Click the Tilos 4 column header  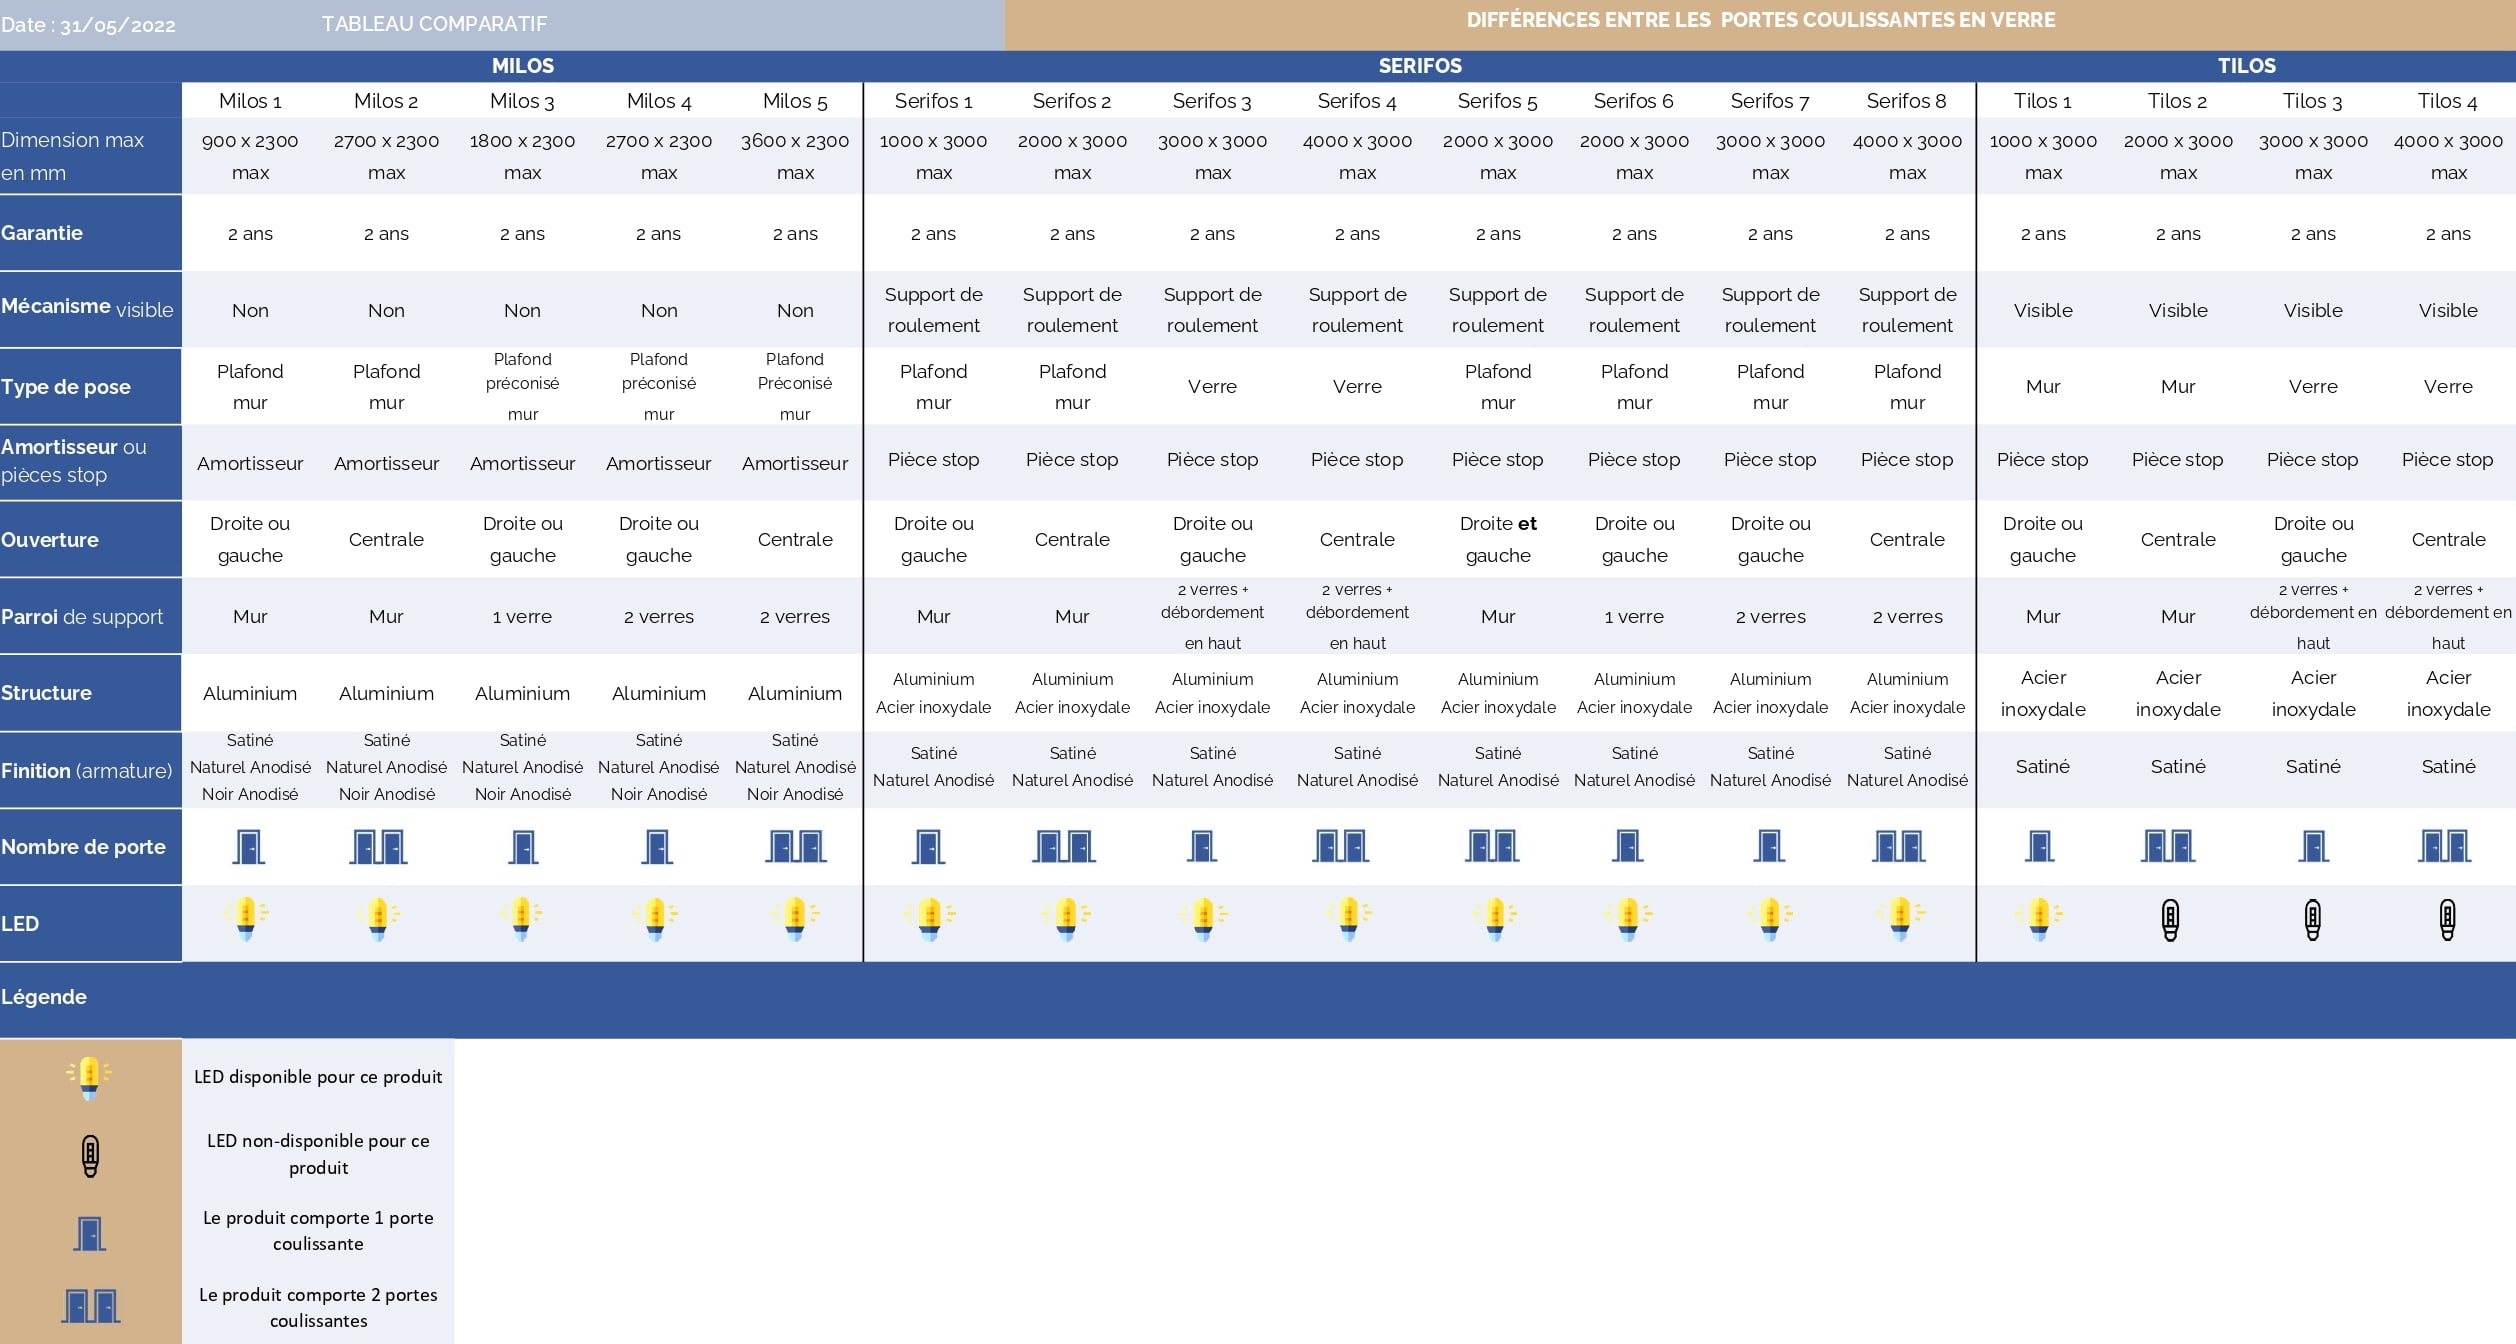coord(2448,101)
